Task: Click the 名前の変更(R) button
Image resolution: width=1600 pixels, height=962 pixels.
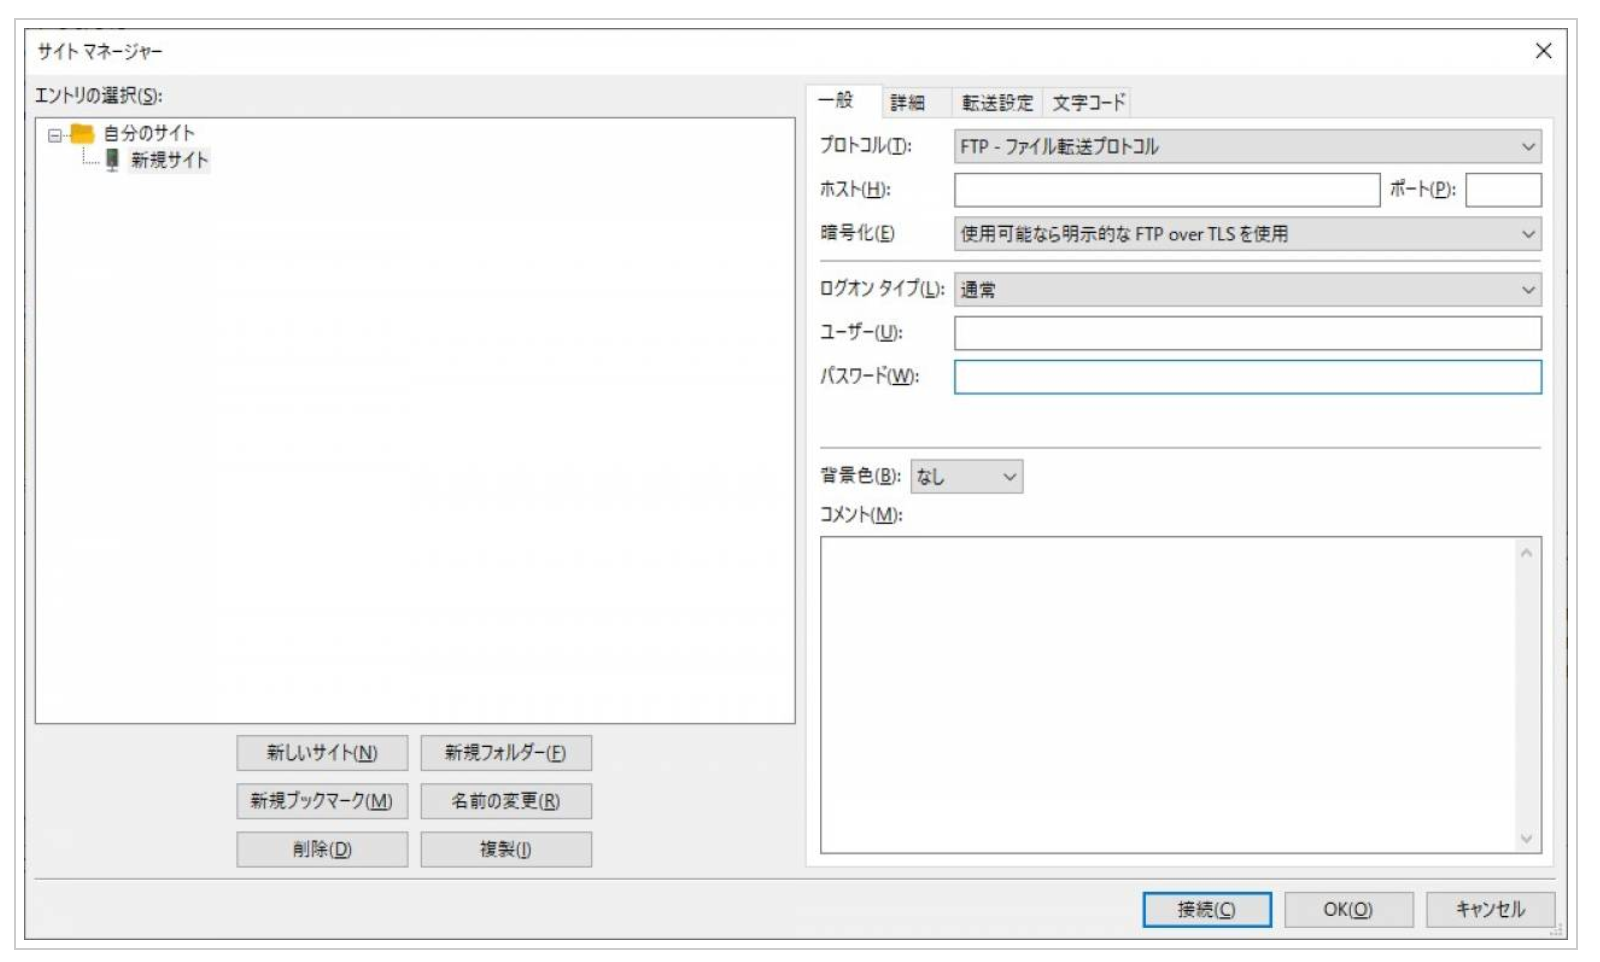Action: pyautogui.click(x=506, y=801)
